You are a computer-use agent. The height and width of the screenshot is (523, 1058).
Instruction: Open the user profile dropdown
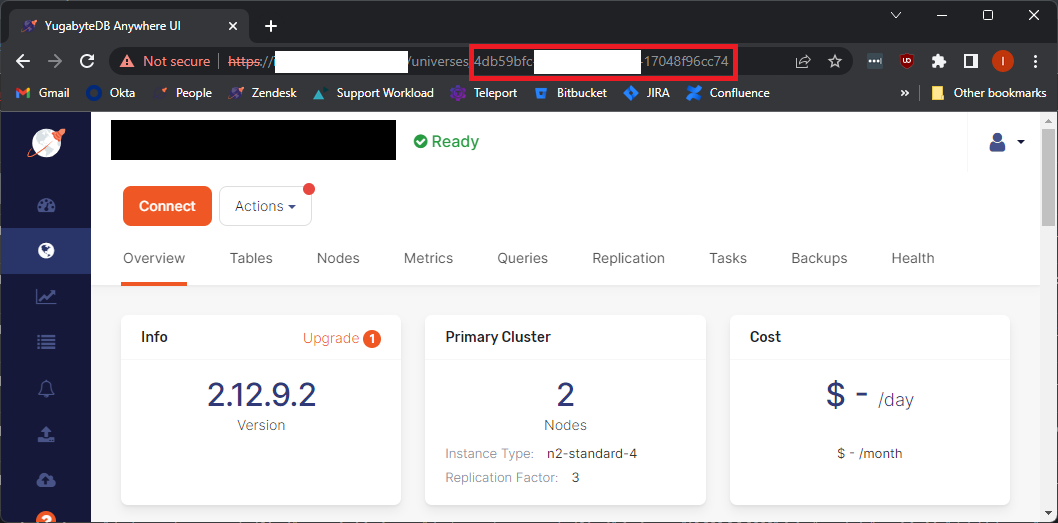(1006, 142)
